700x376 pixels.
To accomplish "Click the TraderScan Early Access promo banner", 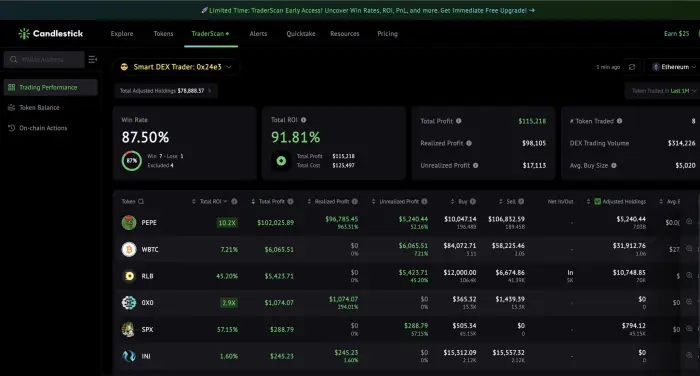I will [x=368, y=10].
